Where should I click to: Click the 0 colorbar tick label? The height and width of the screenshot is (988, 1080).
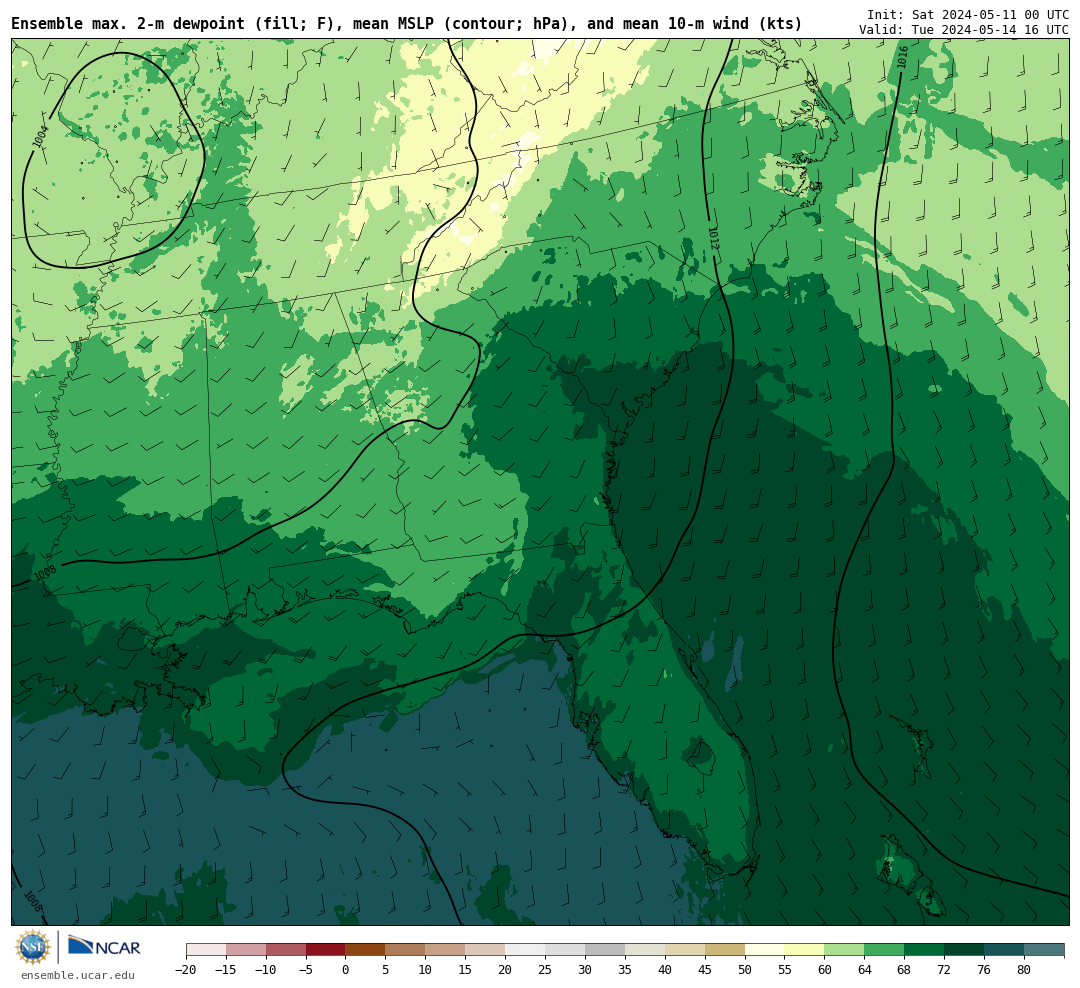346,970
